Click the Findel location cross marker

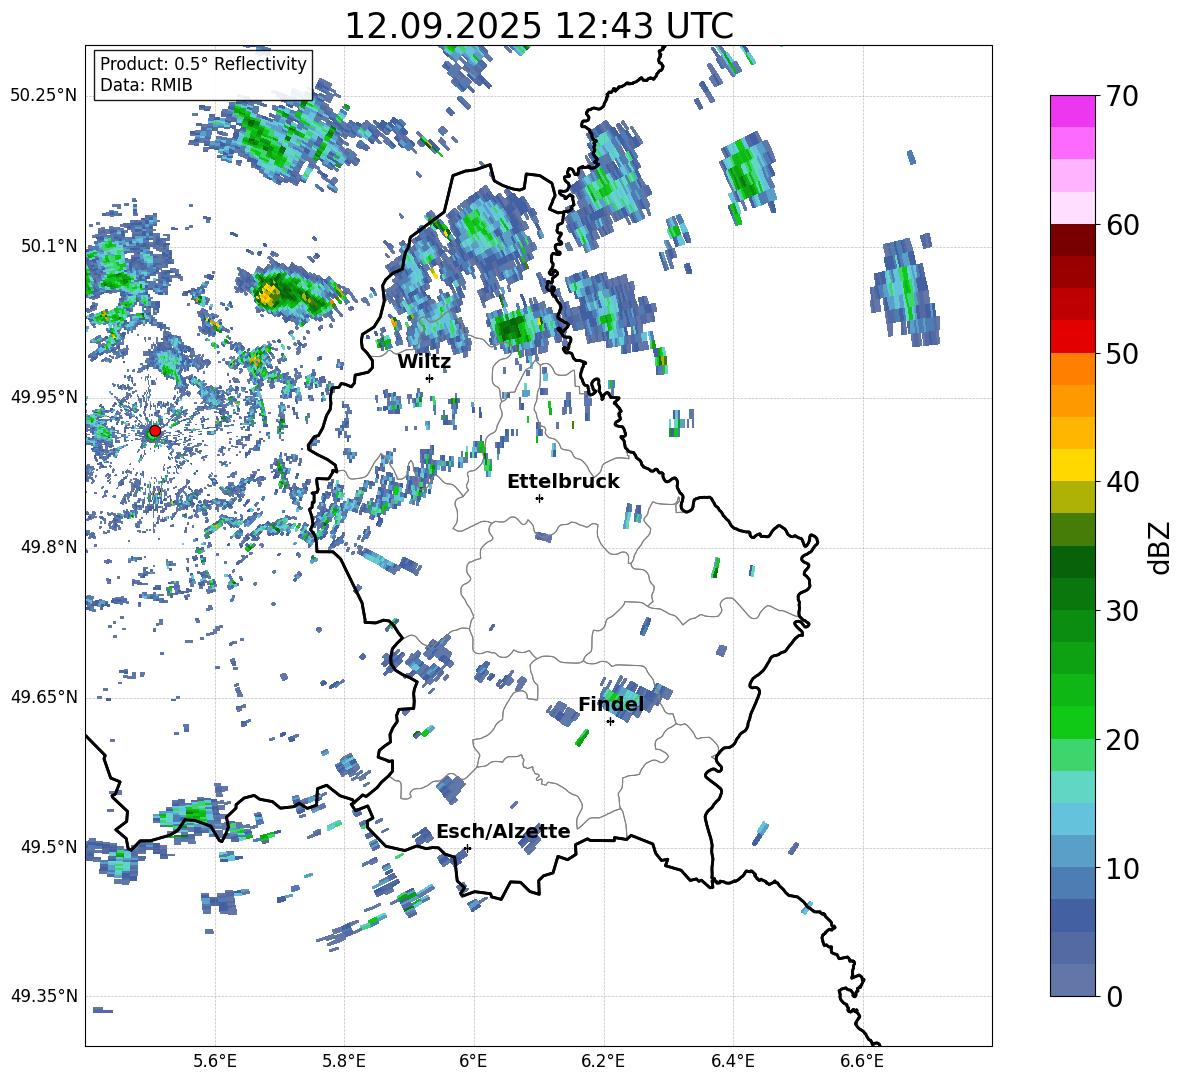click(x=610, y=722)
